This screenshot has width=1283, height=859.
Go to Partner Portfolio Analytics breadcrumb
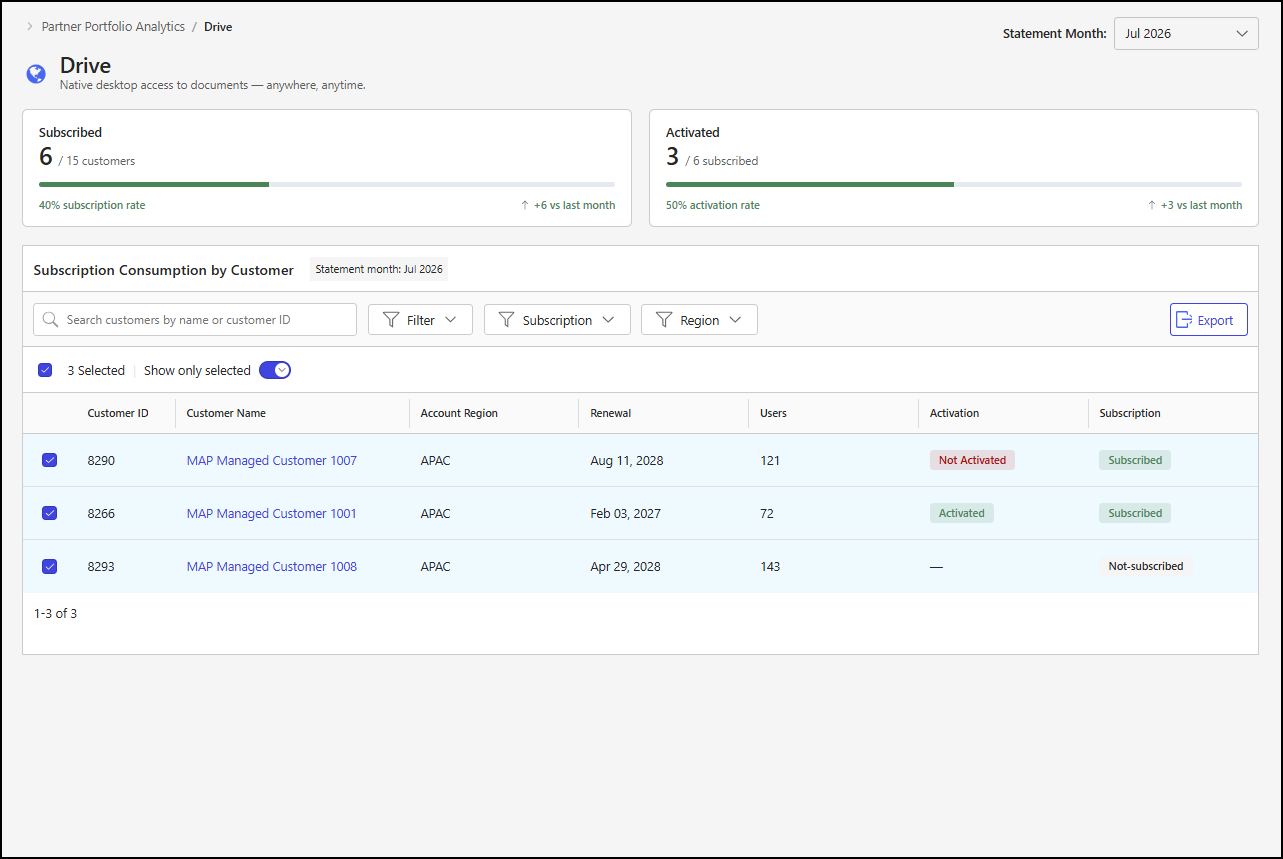pos(113,27)
